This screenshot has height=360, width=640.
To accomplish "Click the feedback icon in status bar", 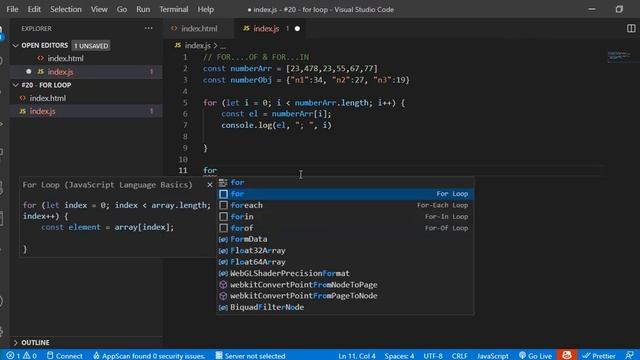I will (630, 356).
